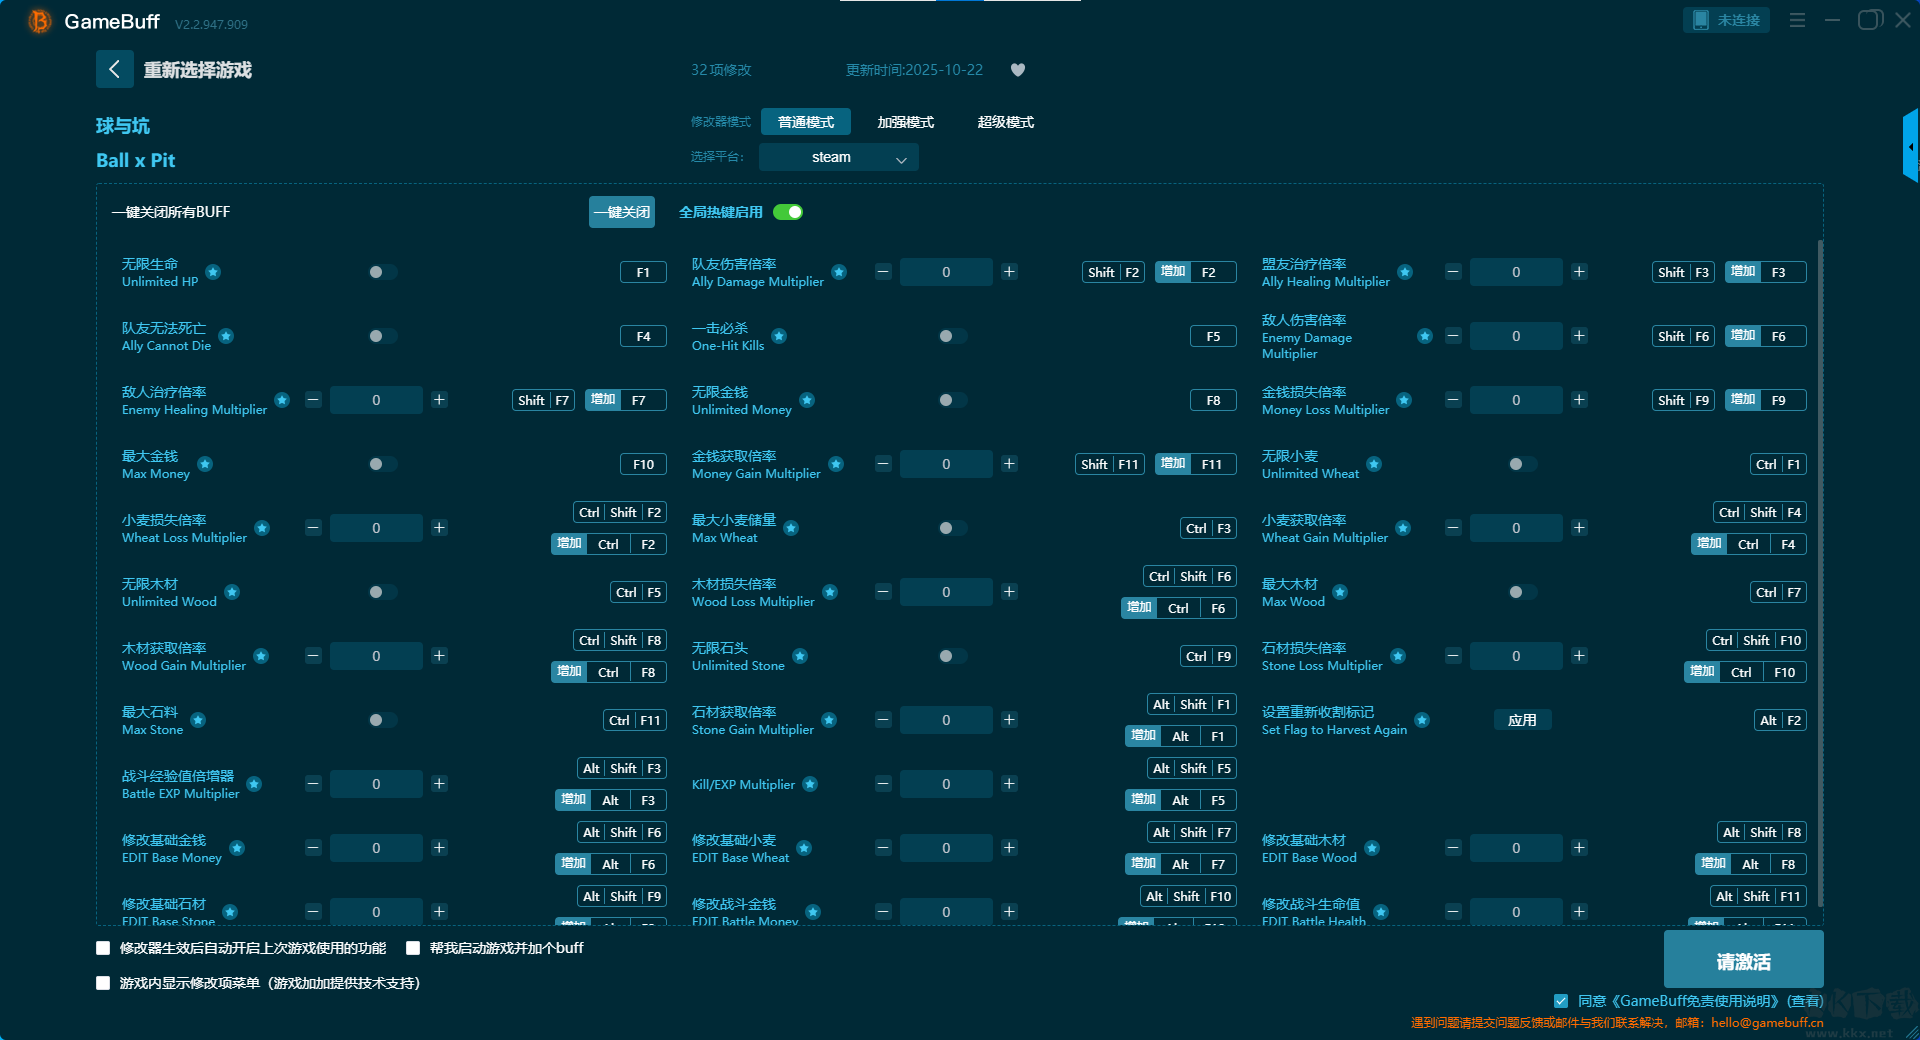The image size is (1920, 1040).
Task: Enable the Unlimited HP toggle
Action: pyautogui.click(x=382, y=272)
